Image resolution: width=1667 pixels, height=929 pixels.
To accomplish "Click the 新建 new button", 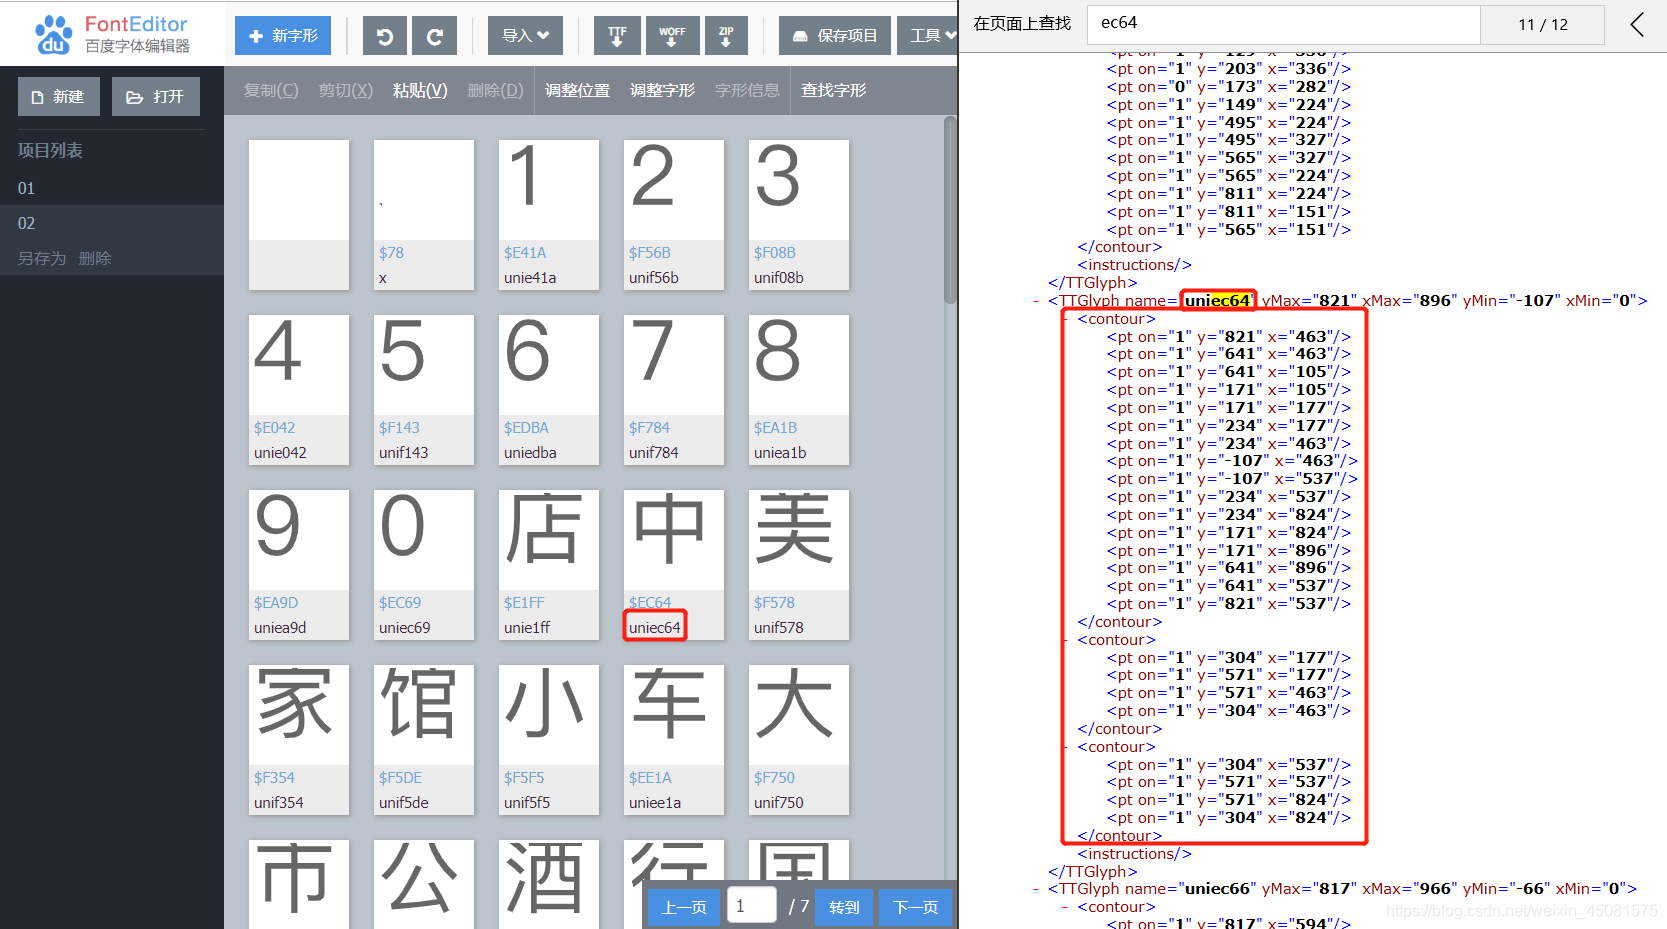I will click(x=59, y=97).
